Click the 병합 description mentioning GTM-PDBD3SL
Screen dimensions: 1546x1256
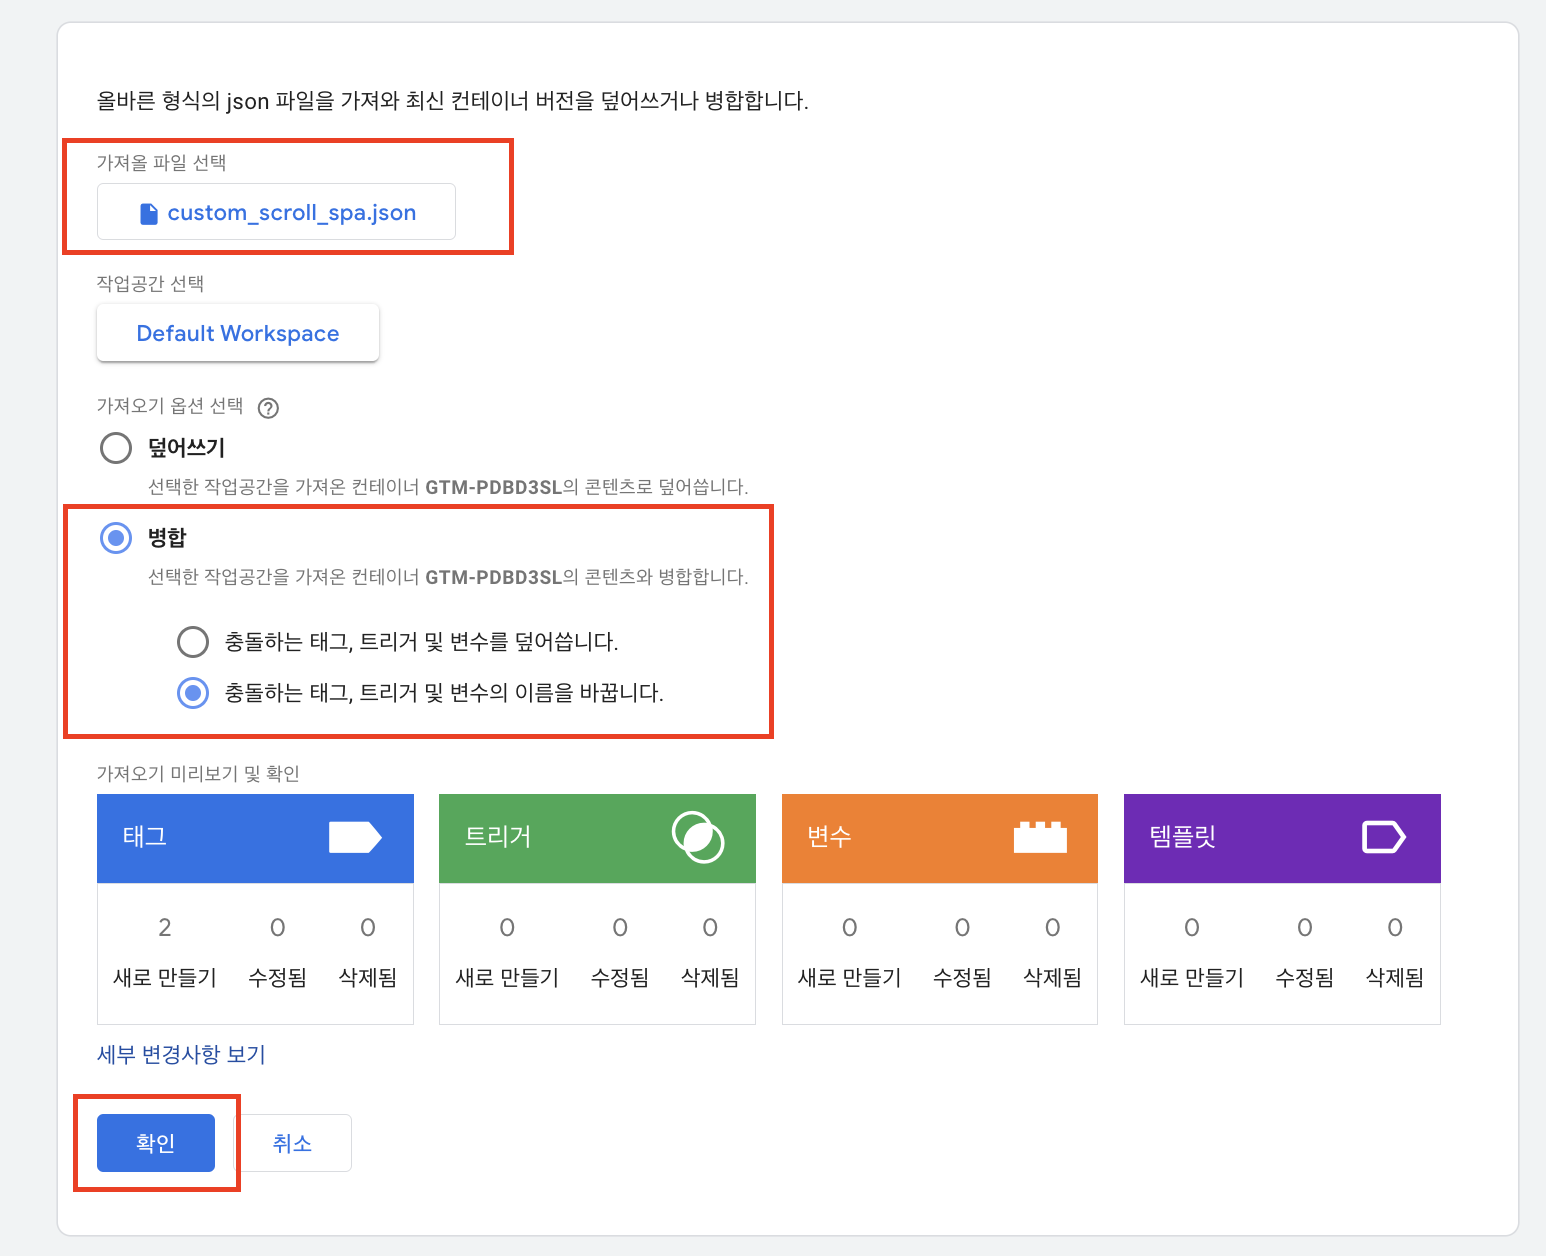(448, 577)
